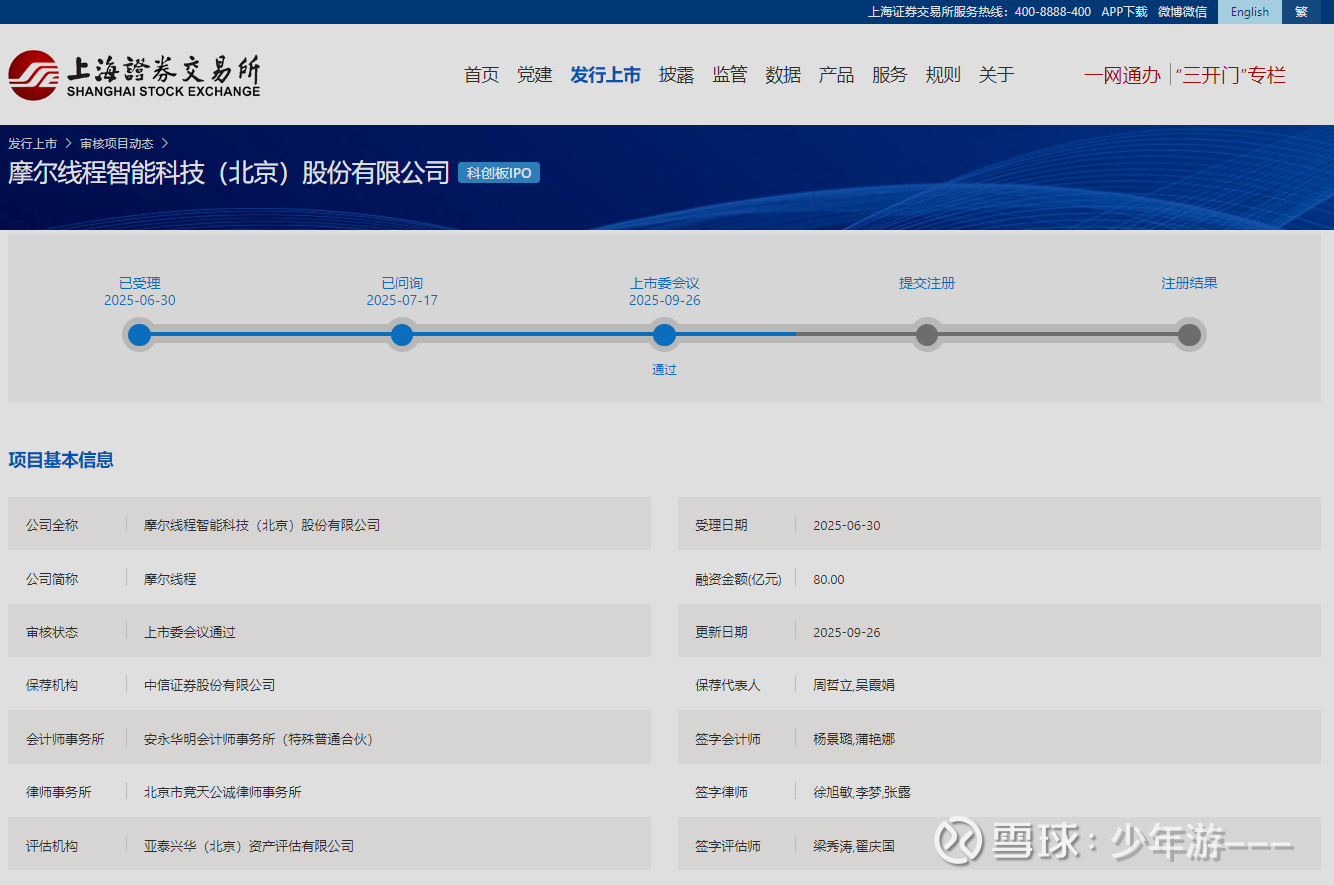This screenshot has width=1334, height=885.
Task: Select the 提交注册 timeline node
Action: [927, 335]
